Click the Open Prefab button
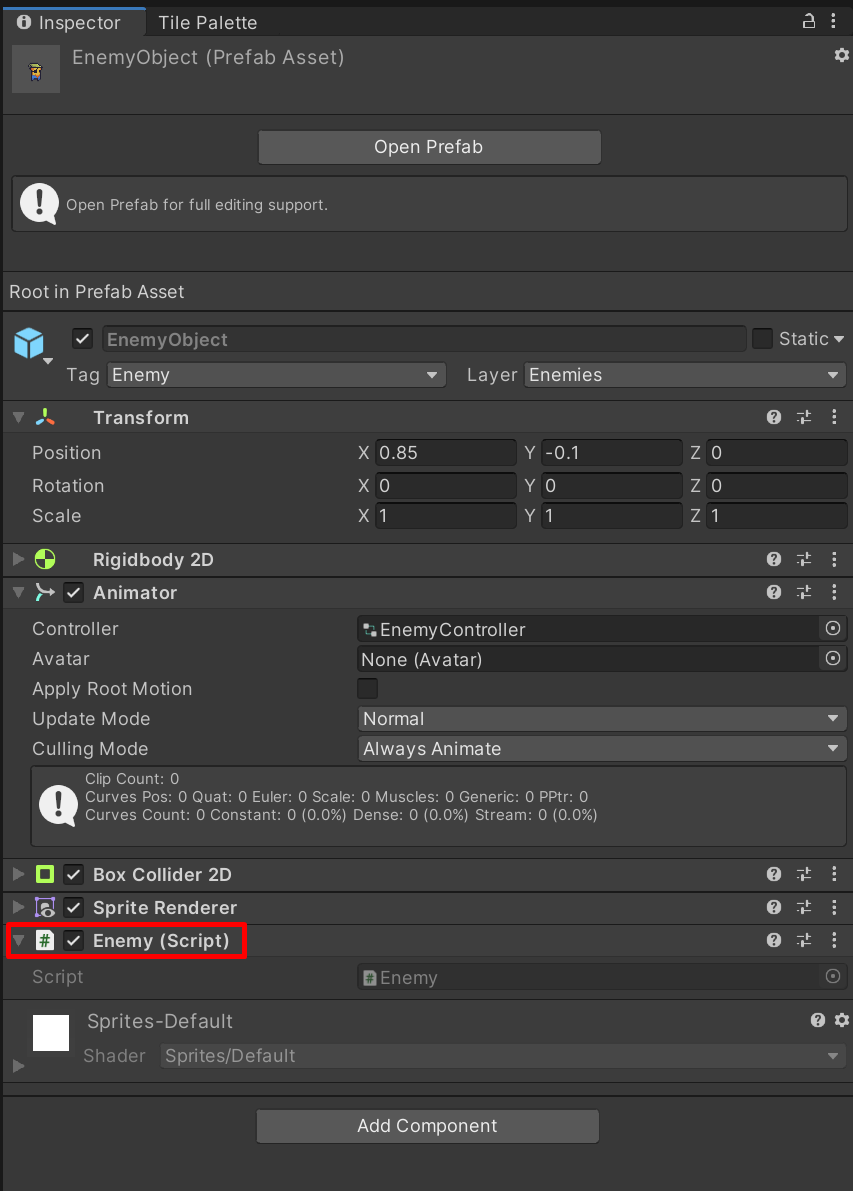853x1191 pixels. tap(429, 147)
